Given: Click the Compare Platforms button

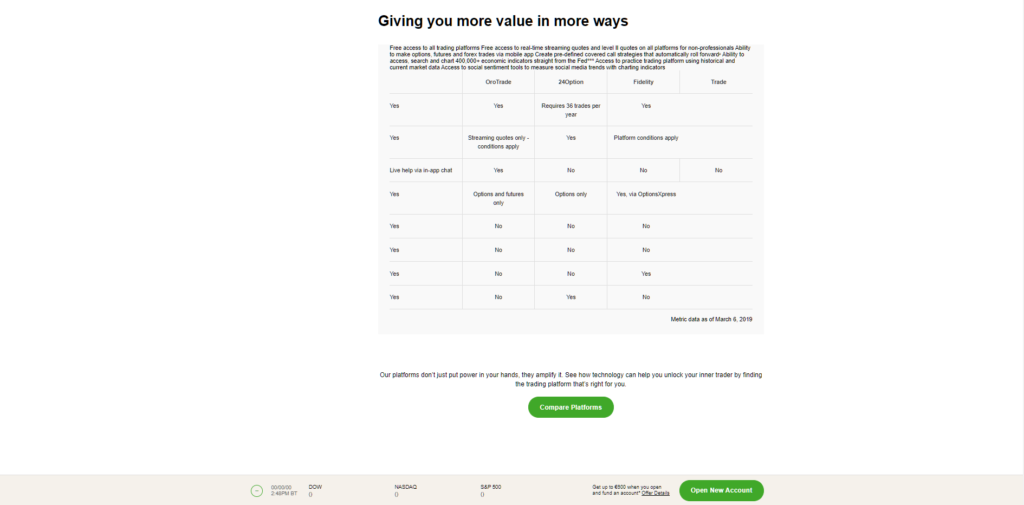Looking at the screenshot, I should pos(571,407).
